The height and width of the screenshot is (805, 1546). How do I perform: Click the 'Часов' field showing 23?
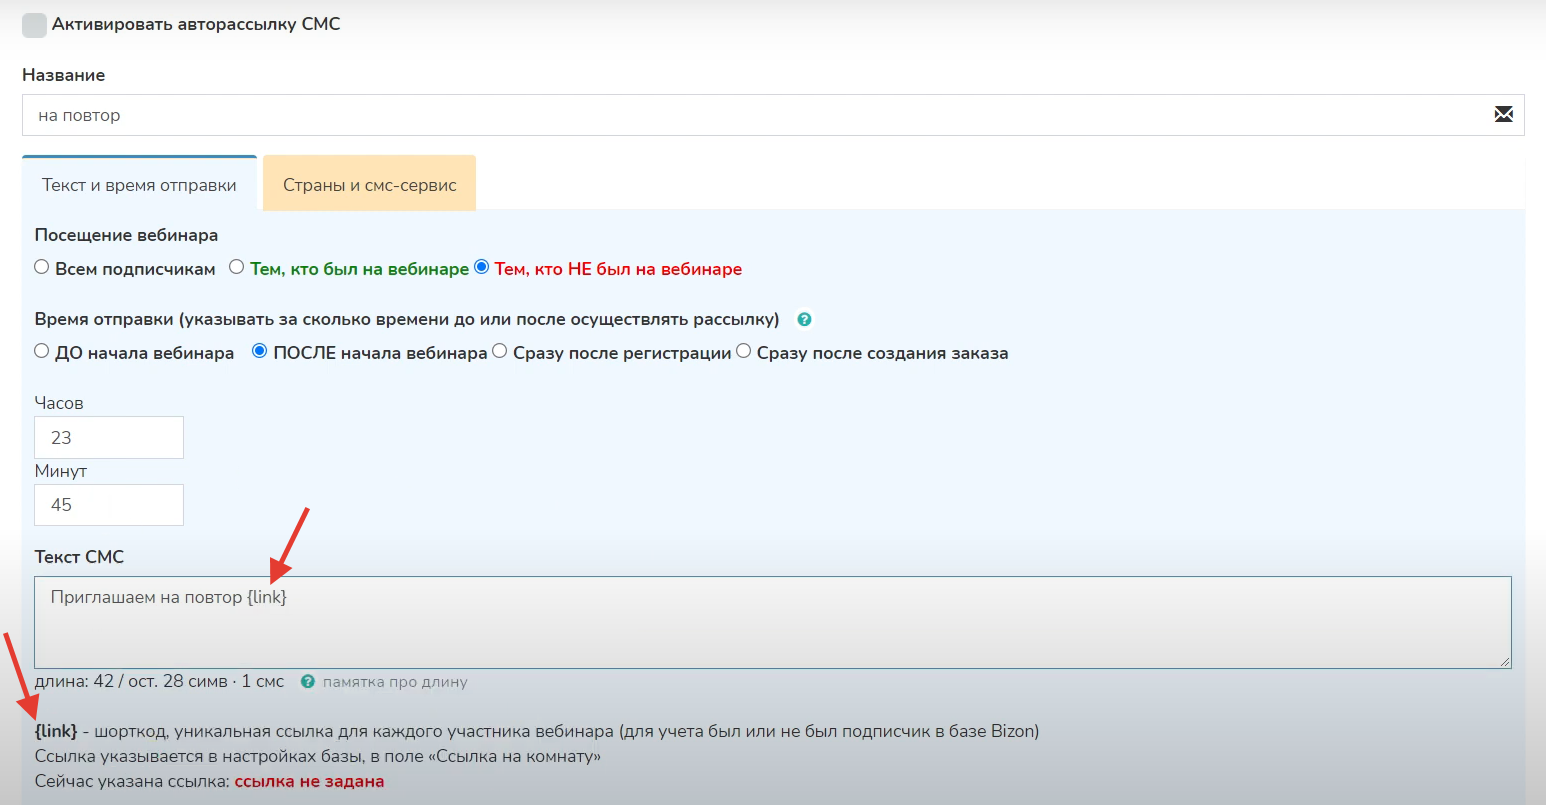109,438
